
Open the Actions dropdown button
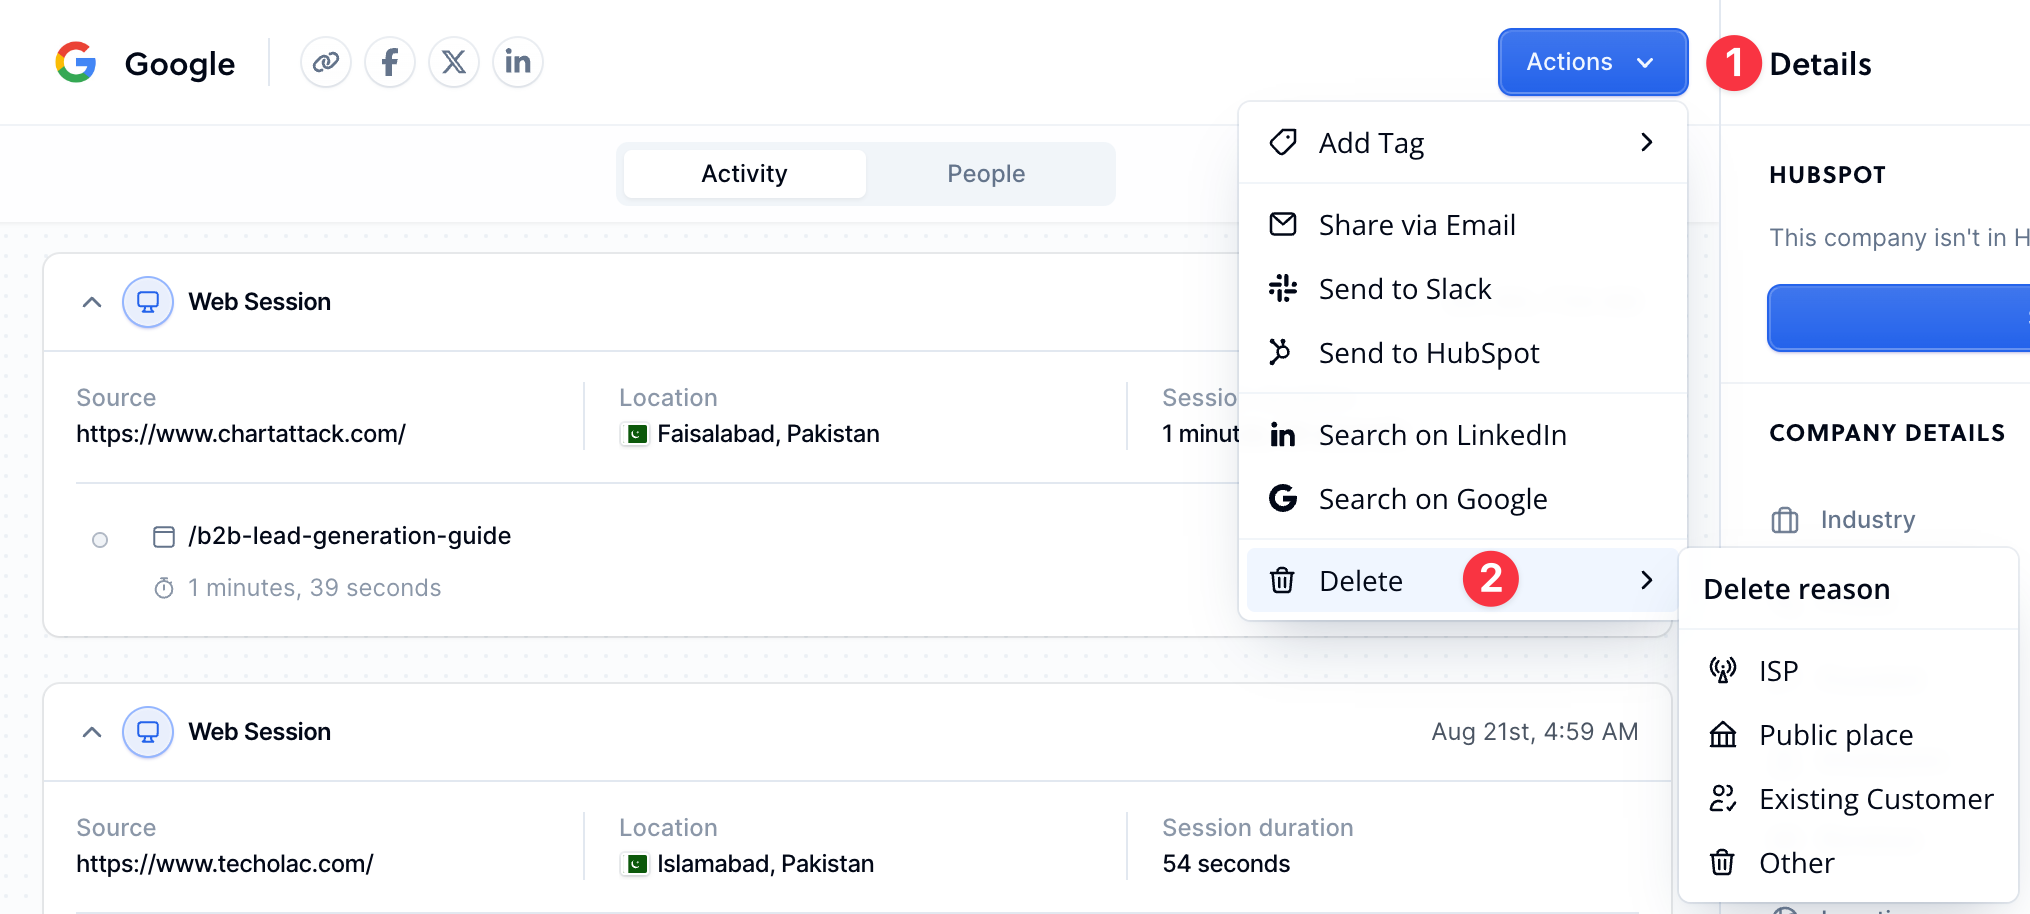click(1593, 62)
